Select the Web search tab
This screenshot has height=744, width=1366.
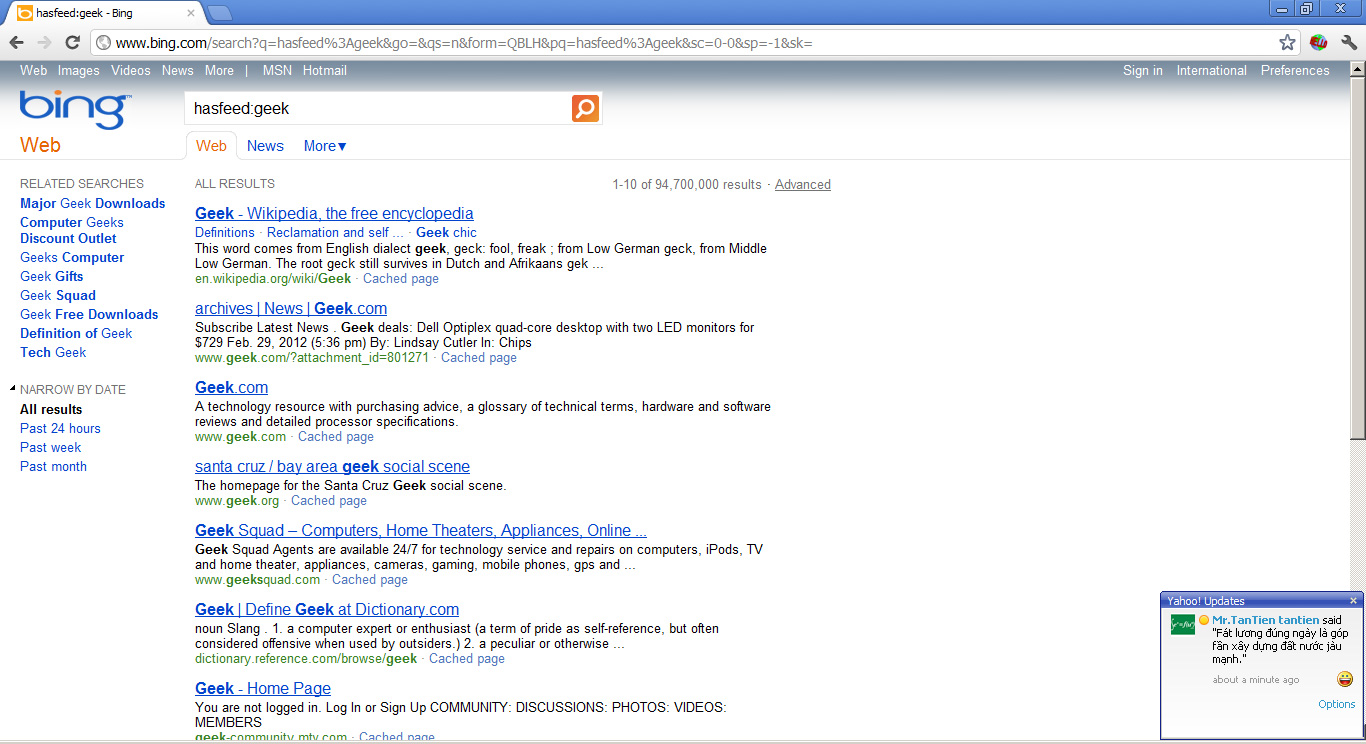(x=211, y=146)
